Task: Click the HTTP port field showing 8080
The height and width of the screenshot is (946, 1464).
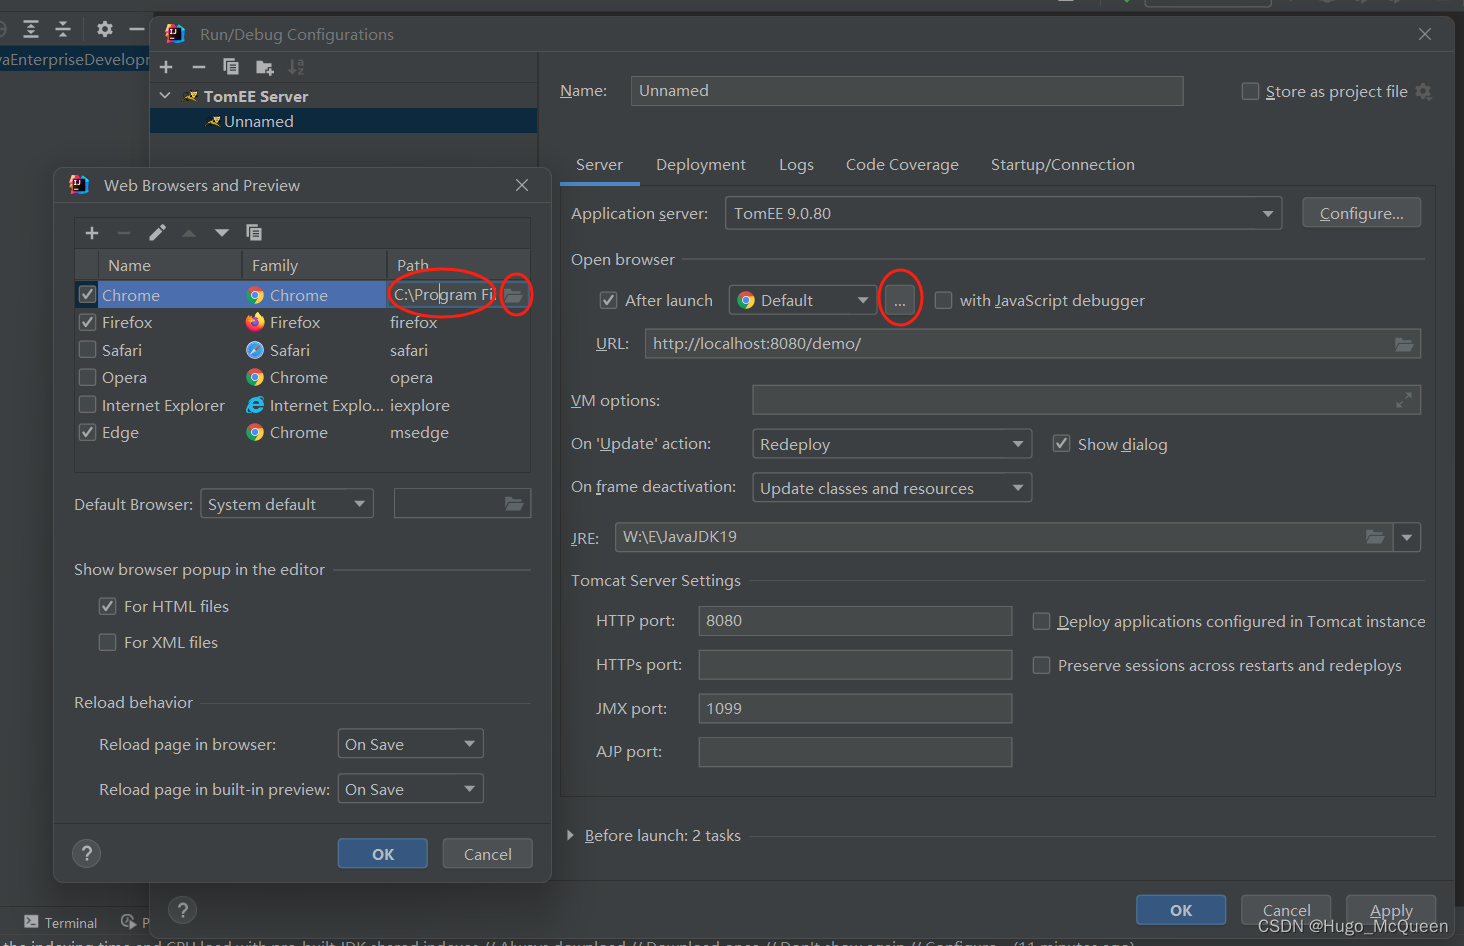Action: click(855, 621)
